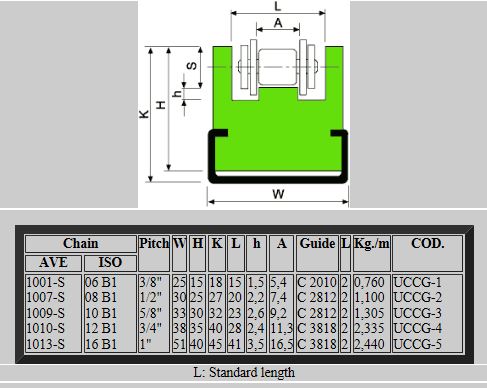This screenshot has height=388, width=487.
Task: Click the 1001-S chain entry
Action: tap(45, 282)
